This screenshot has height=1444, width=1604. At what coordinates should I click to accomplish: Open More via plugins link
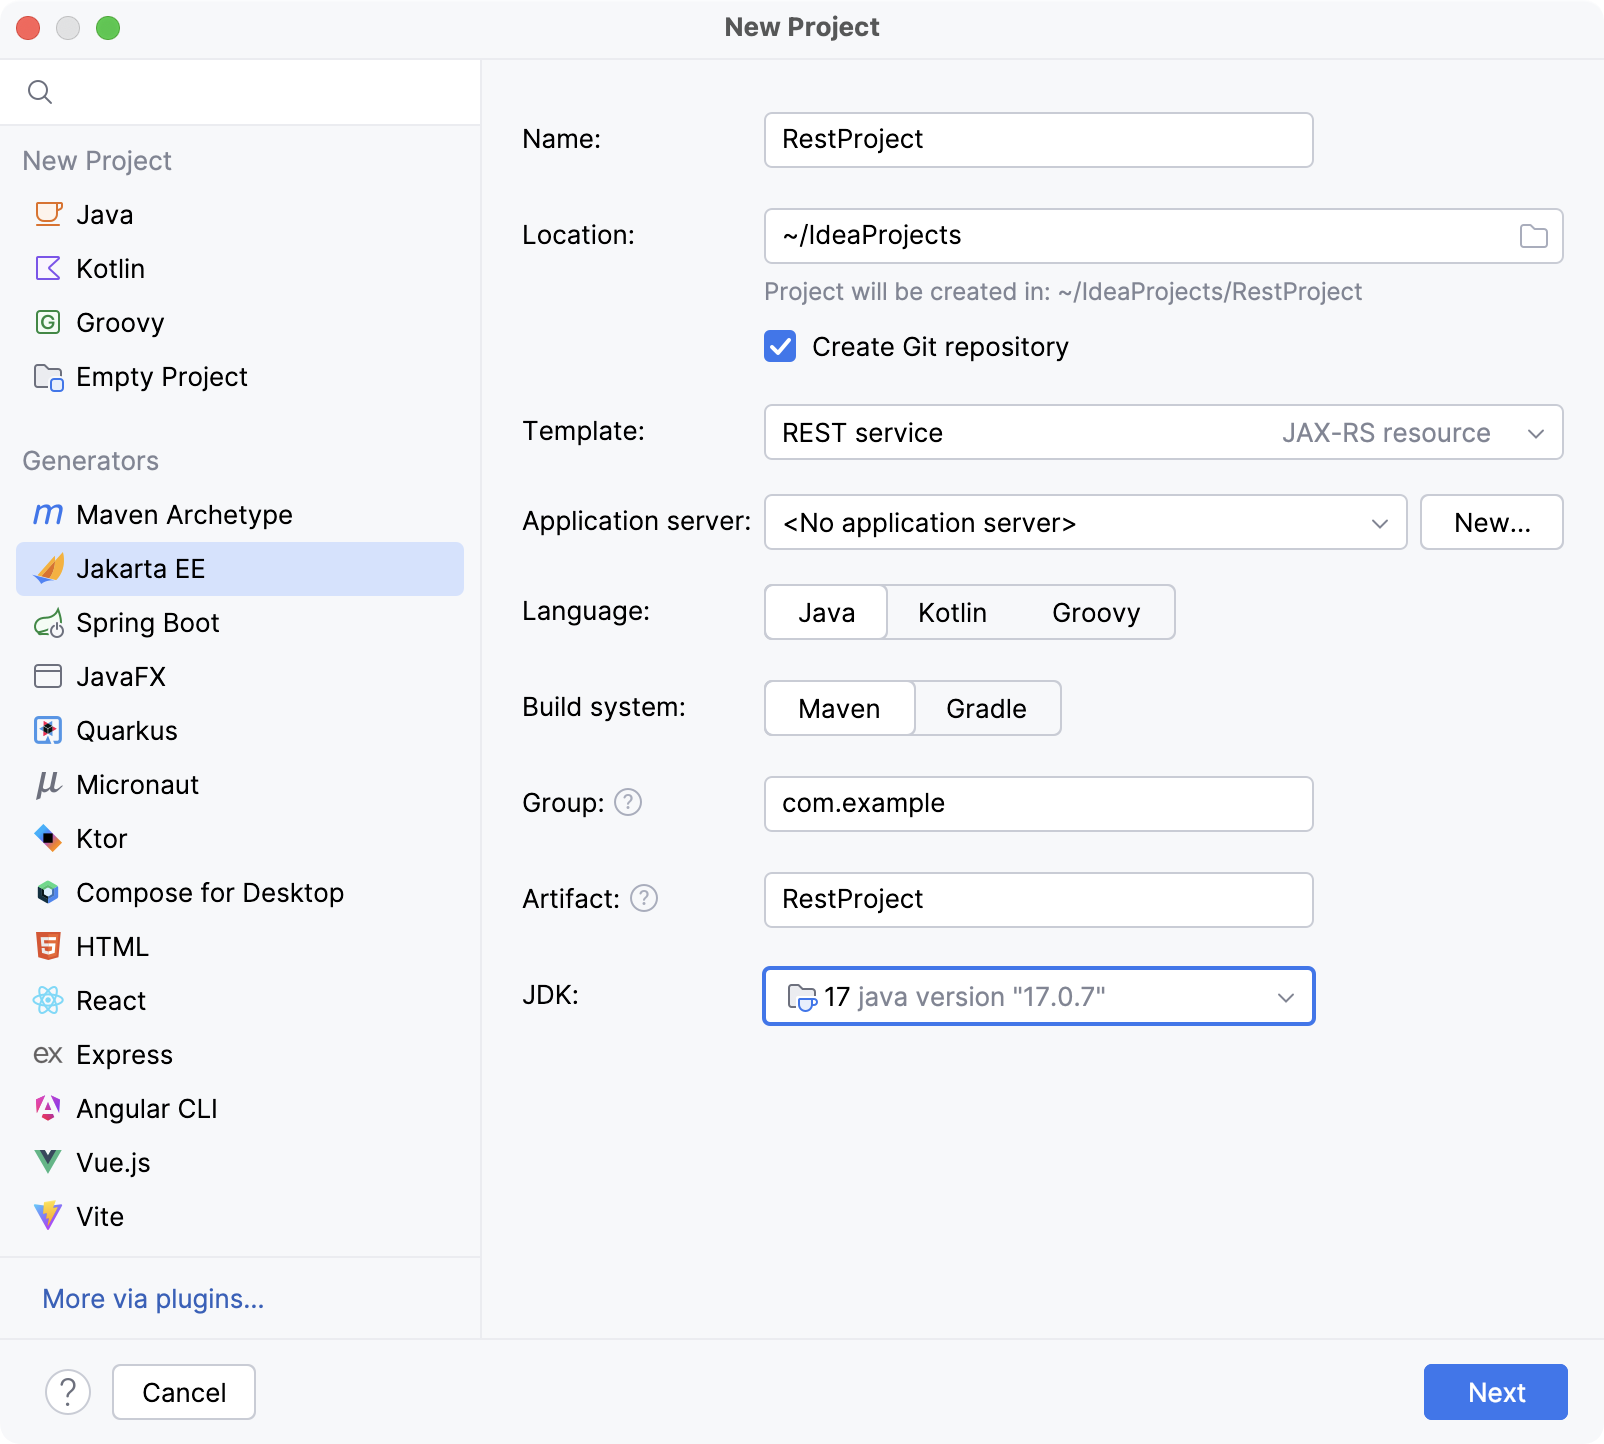click(152, 1298)
